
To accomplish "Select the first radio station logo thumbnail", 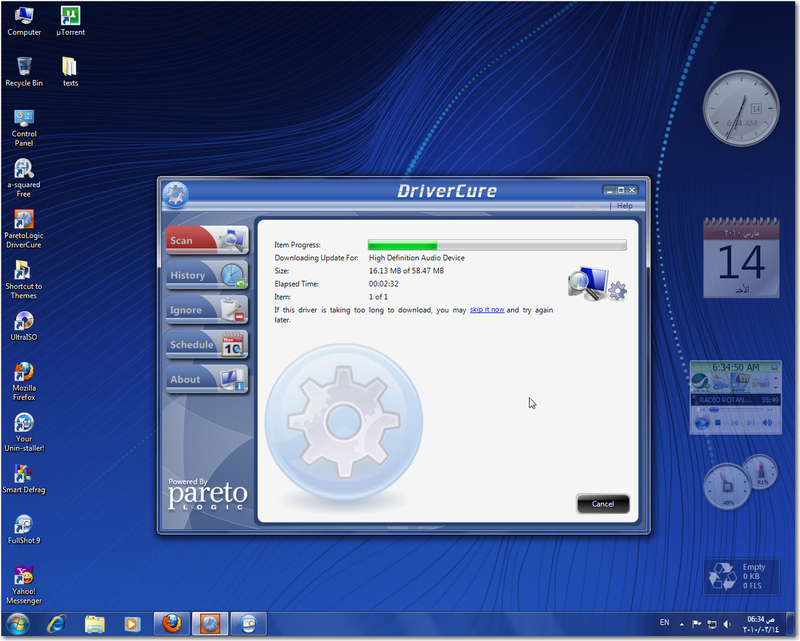I will pos(701,381).
